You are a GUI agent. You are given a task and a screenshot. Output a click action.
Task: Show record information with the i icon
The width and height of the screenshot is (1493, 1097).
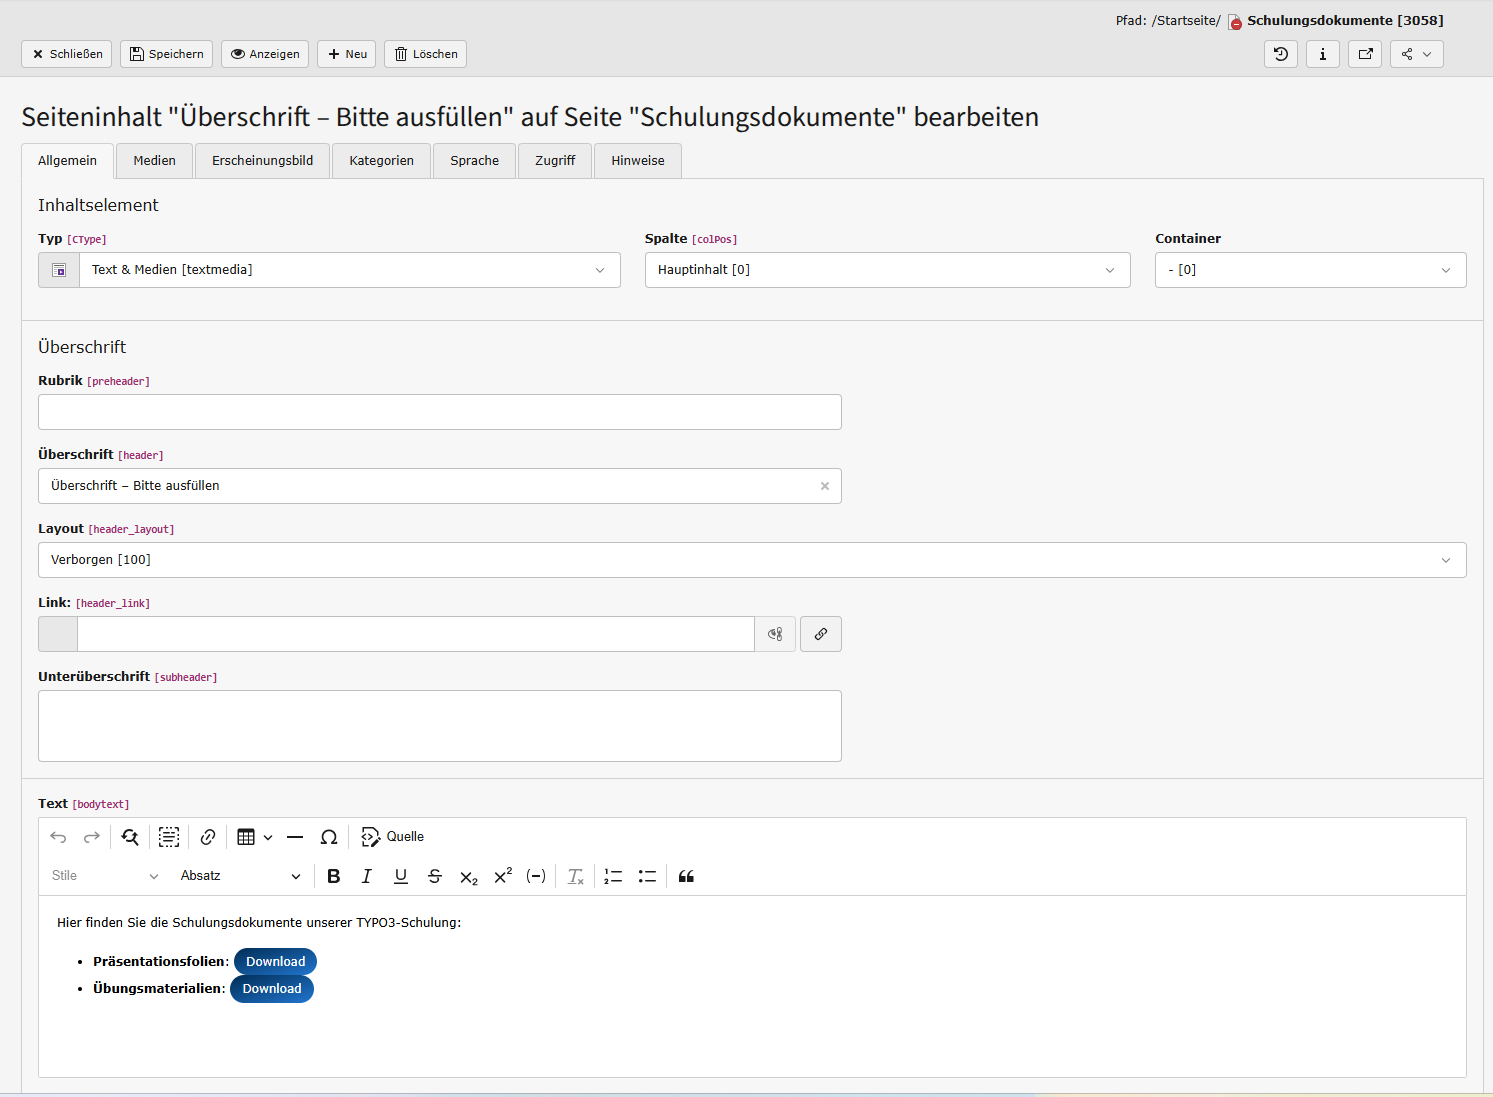[x=1323, y=54]
